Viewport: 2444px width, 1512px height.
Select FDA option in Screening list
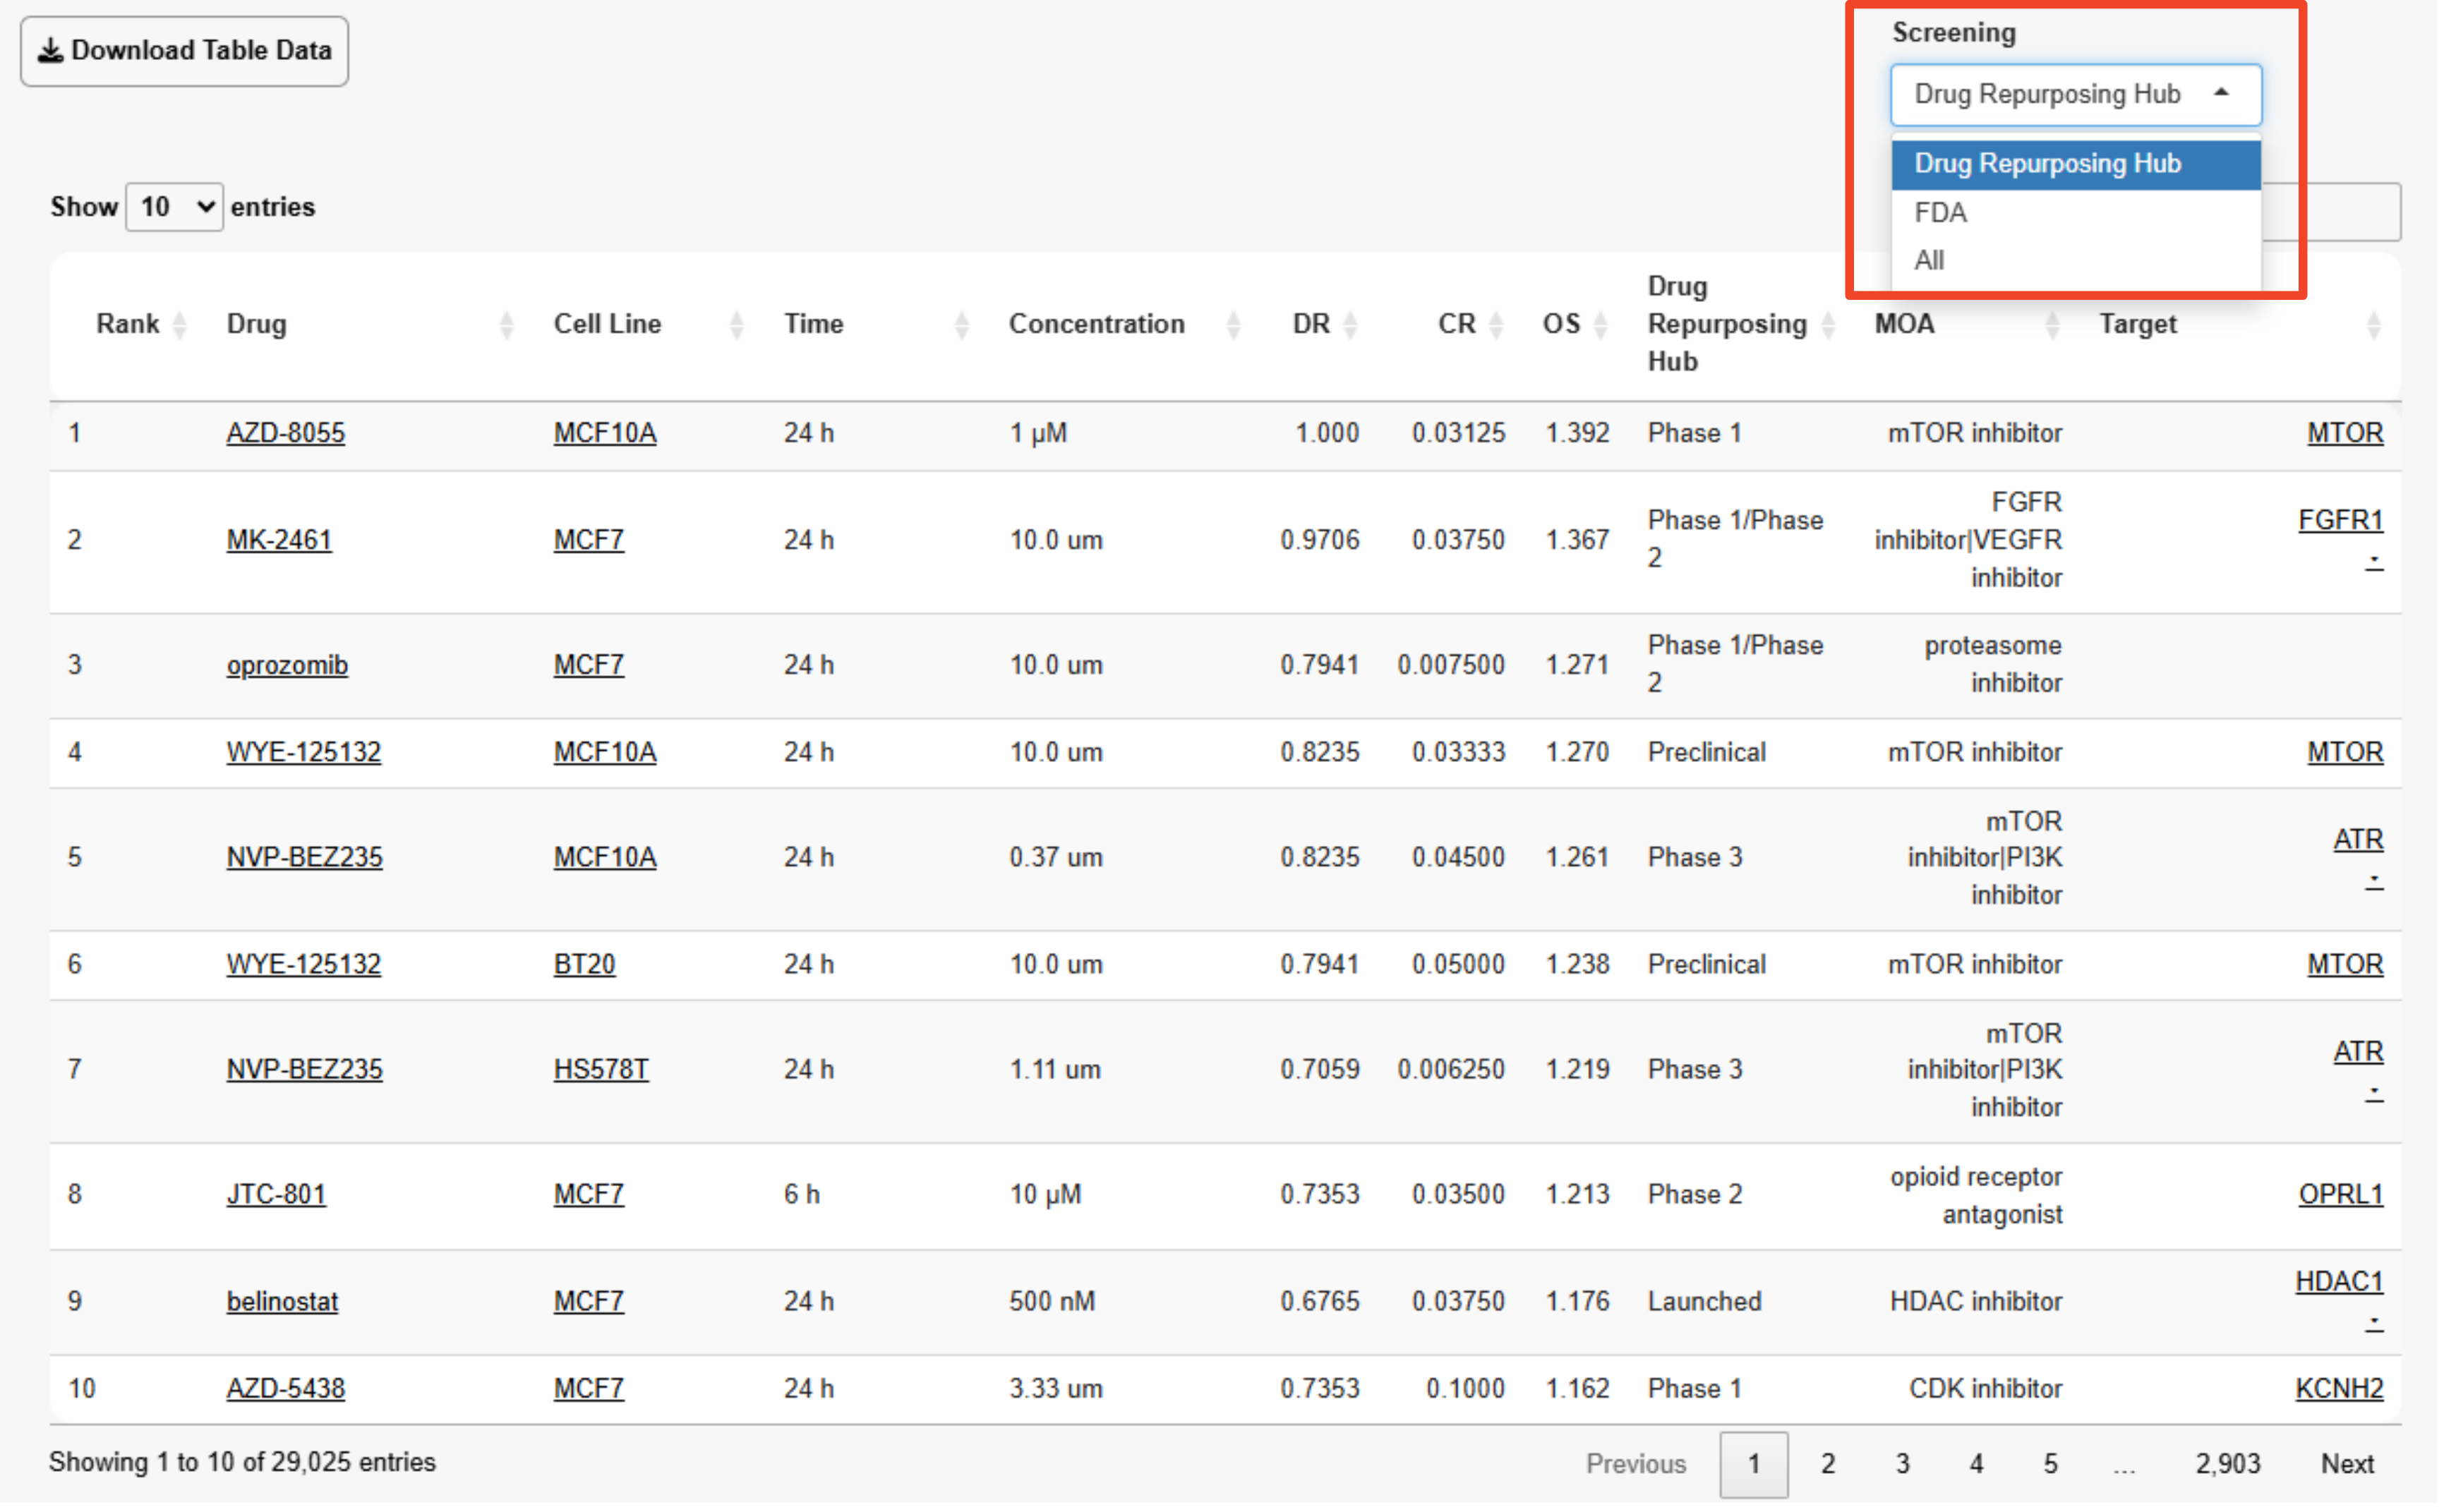click(x=1940, y=213)
